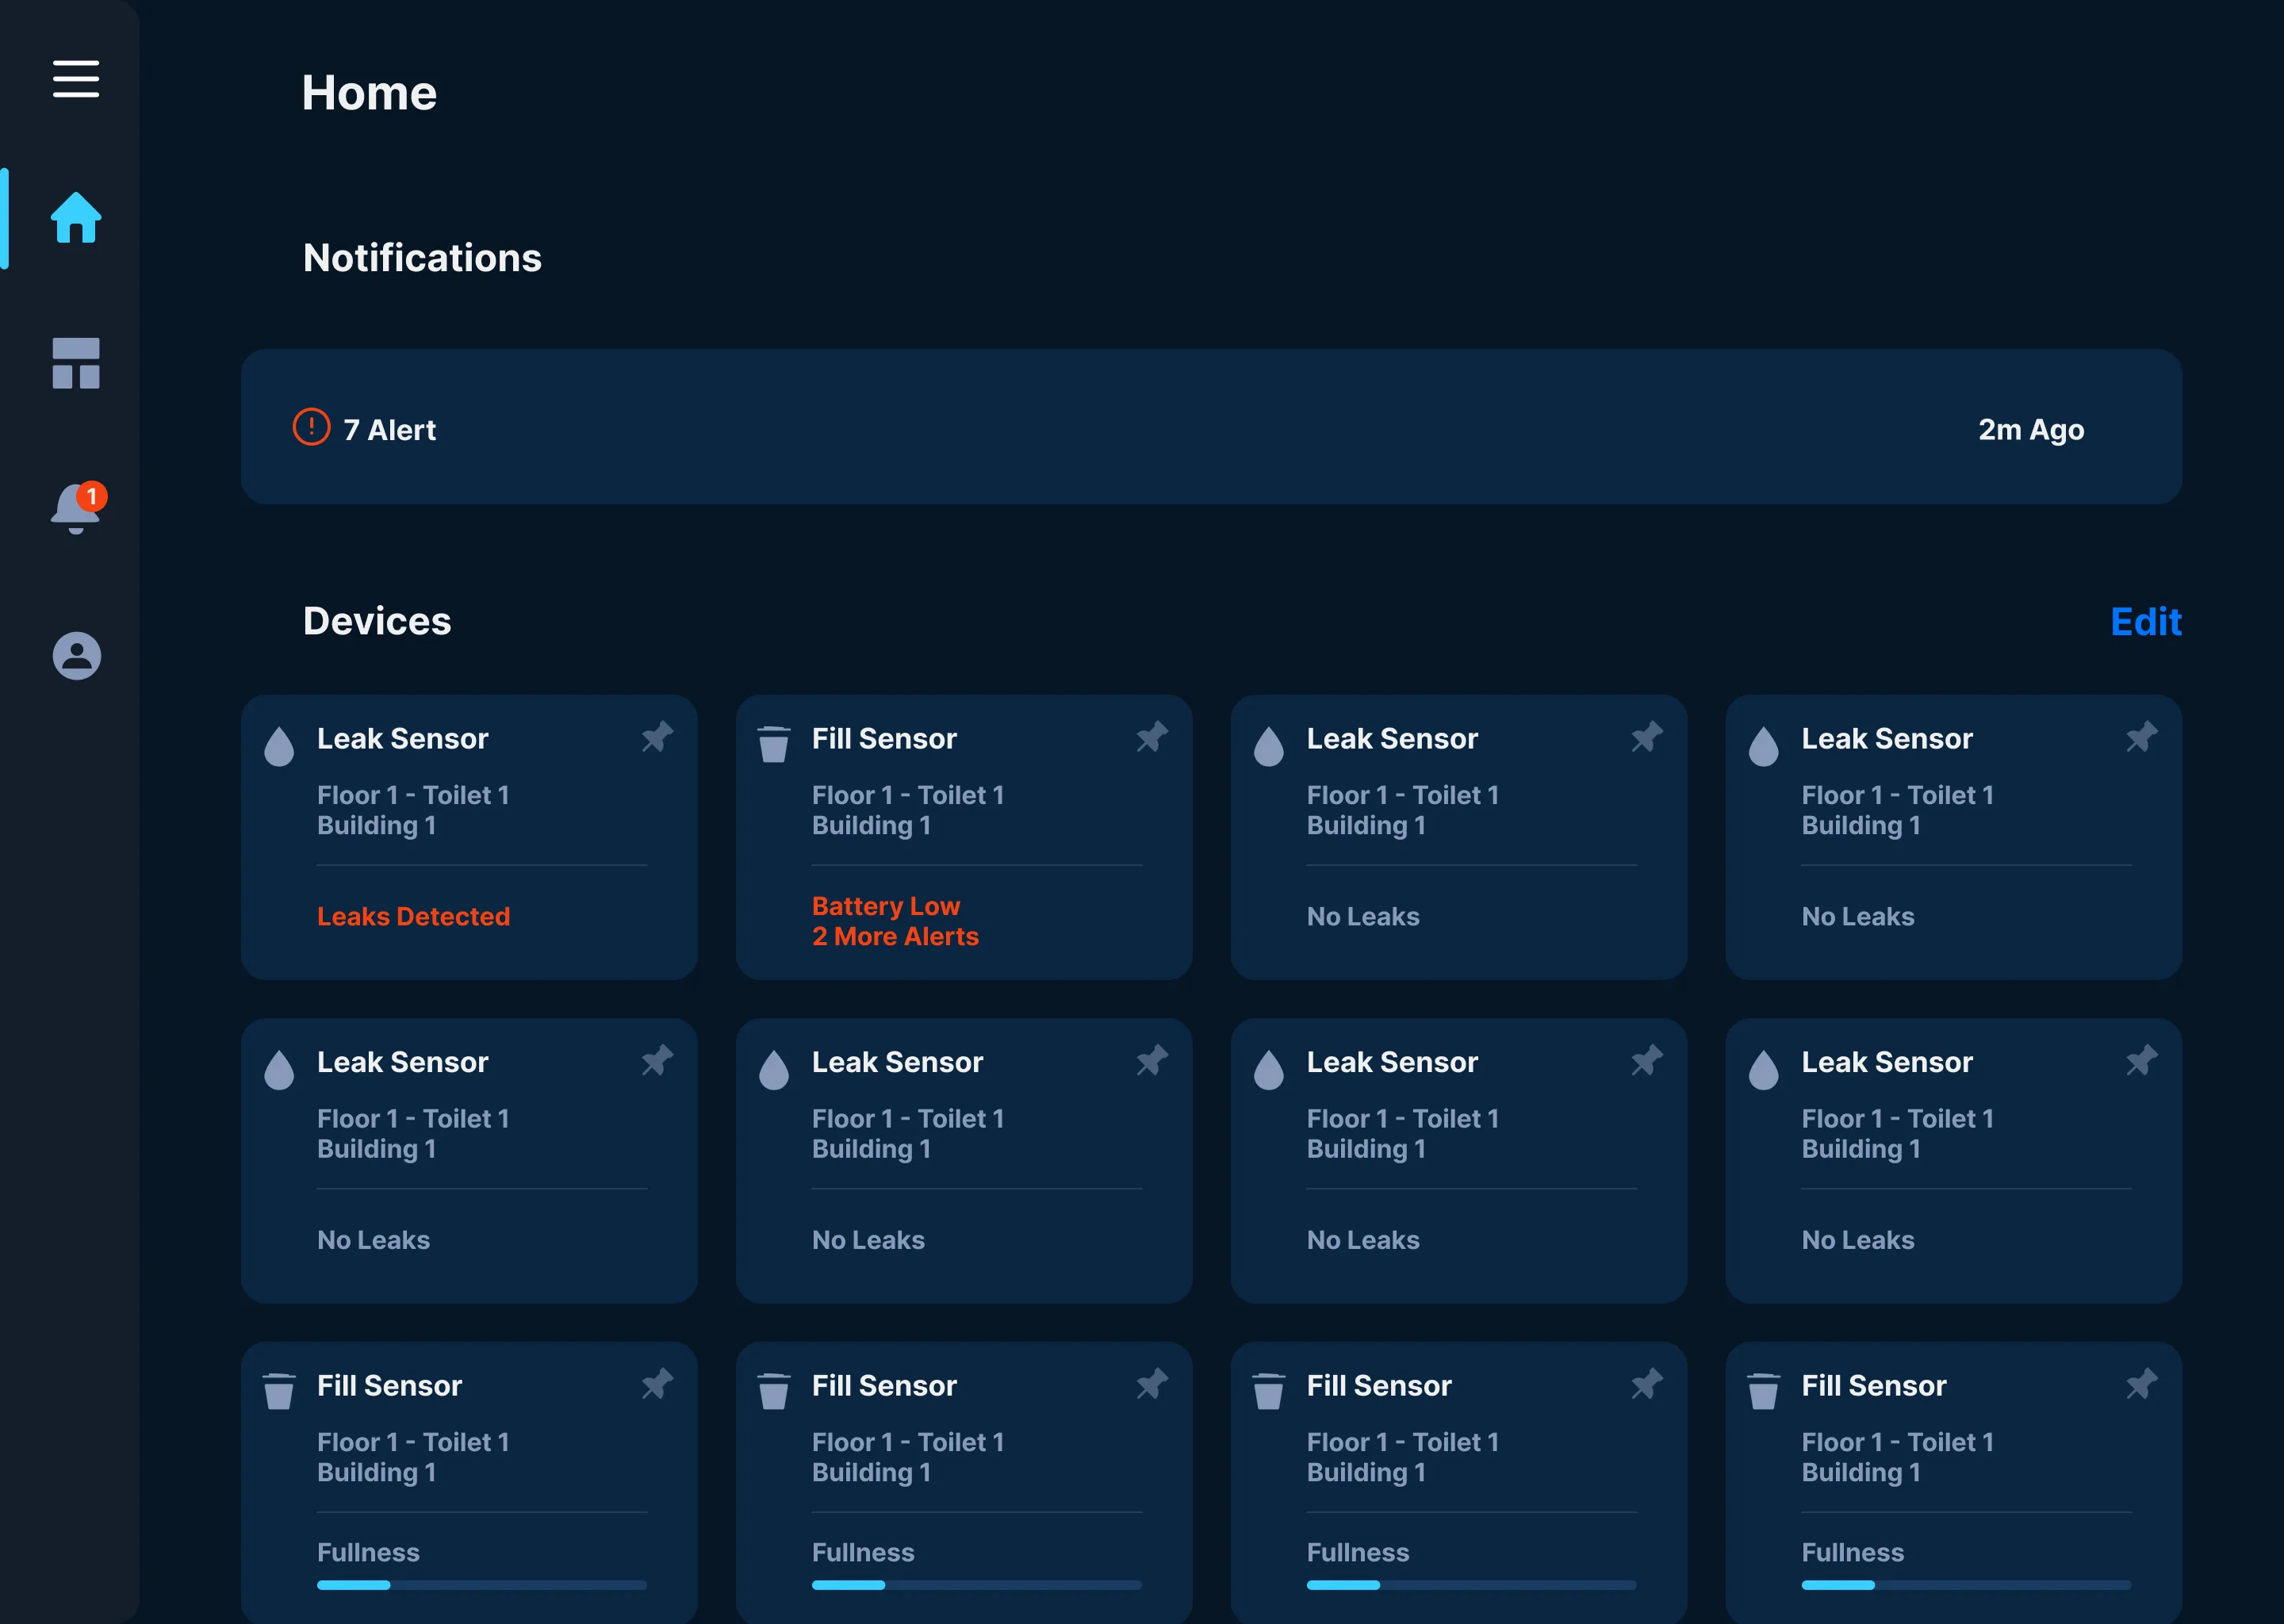This screenshot has width=2284, height=1624.
Task: Open the user profile icon in the sidebar
Action: (77, 655)
